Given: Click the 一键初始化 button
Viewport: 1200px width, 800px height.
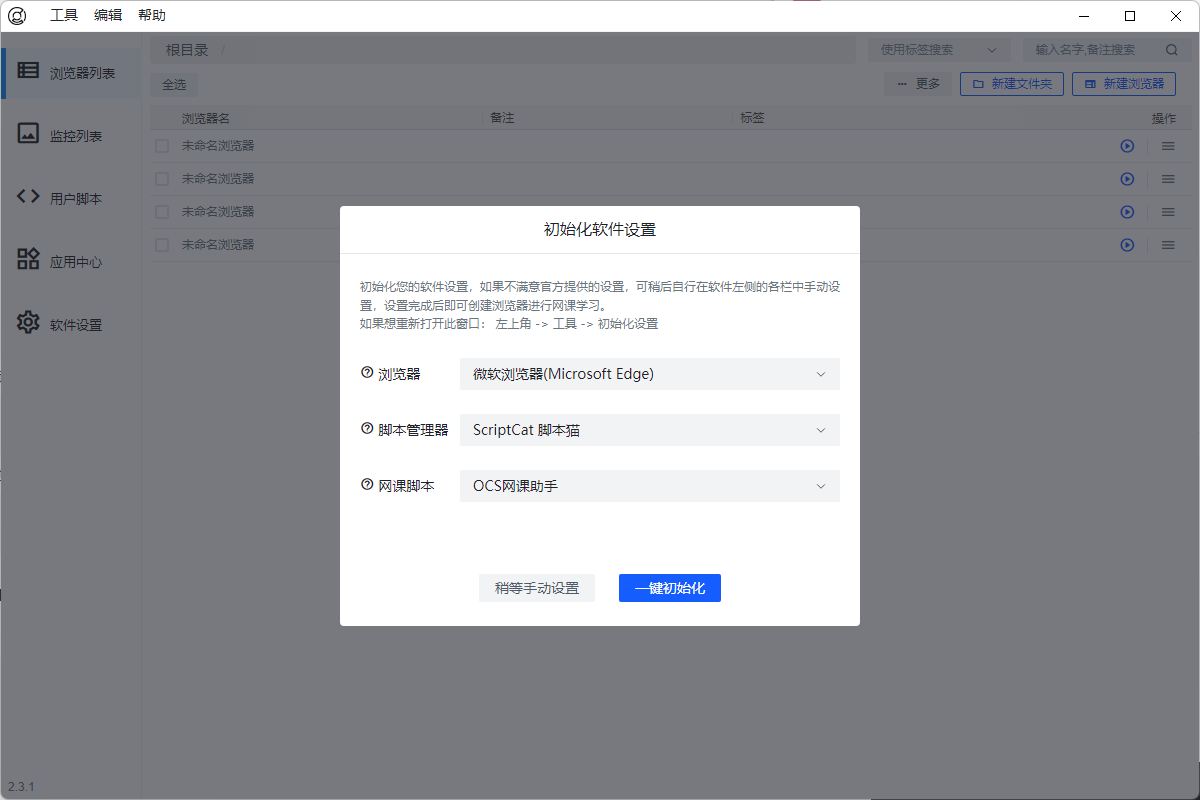Looking at the screenshot, I should [x=669, y=588].
